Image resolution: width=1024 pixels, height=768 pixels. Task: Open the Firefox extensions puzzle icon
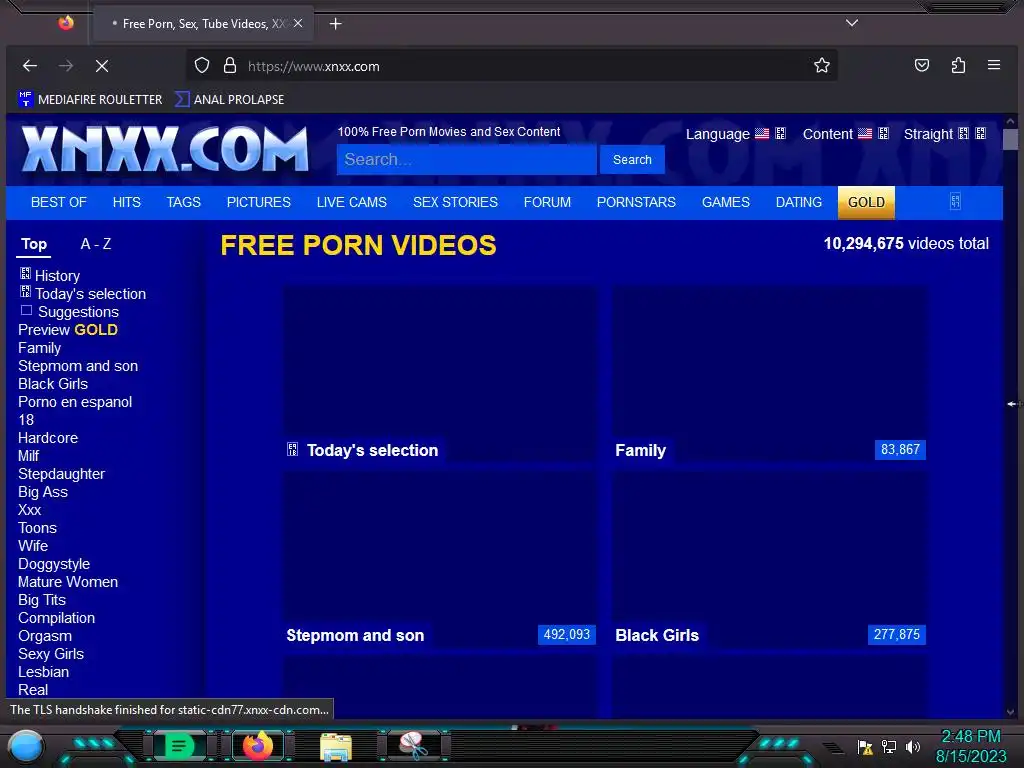point(958,65)
